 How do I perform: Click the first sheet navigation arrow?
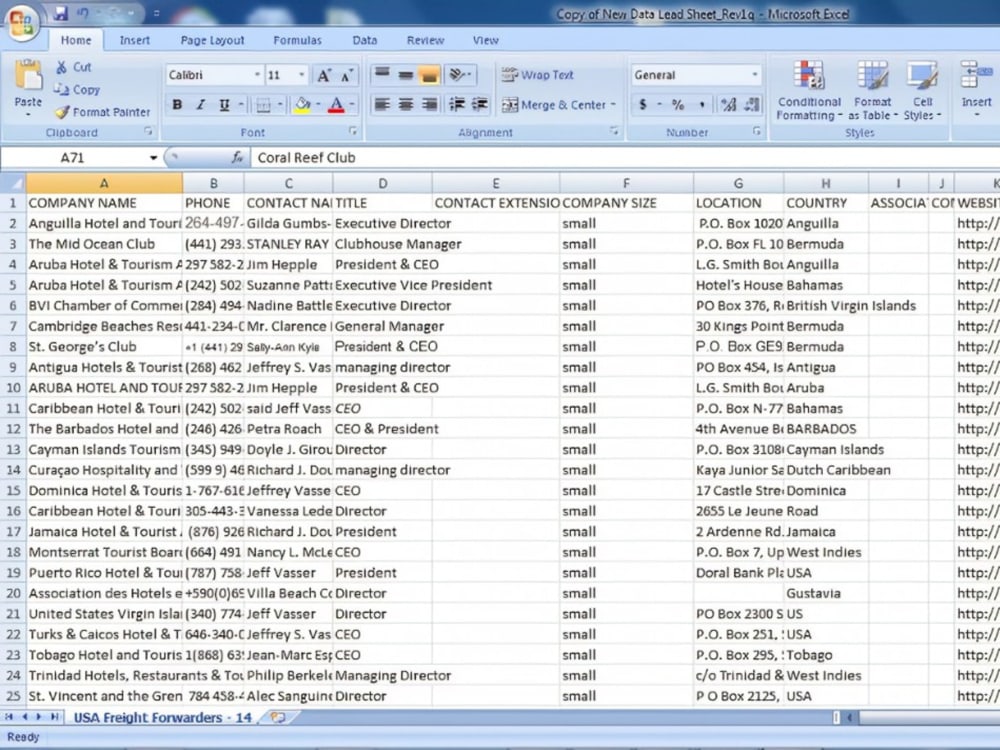point(9,717)
